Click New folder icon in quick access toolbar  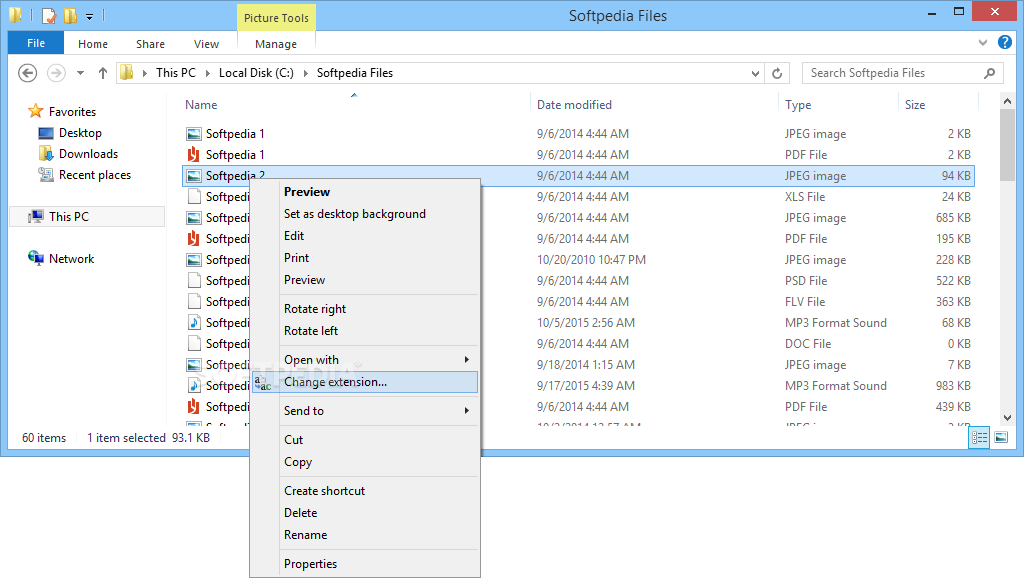[71, 15]
